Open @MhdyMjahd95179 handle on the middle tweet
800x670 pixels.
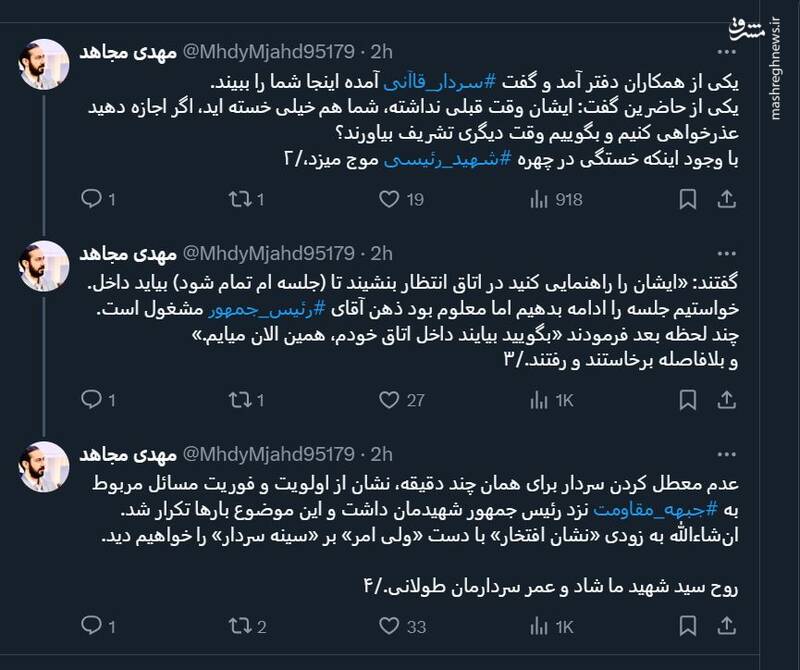click(x=268, y=253)
